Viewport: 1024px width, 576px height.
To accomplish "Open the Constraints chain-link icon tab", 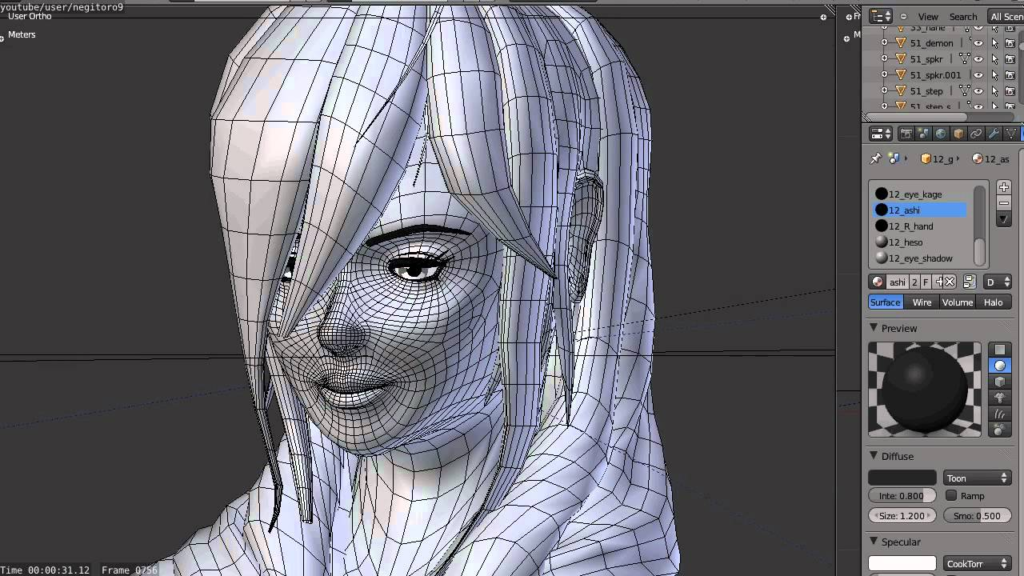I will (x=975, y=133).
